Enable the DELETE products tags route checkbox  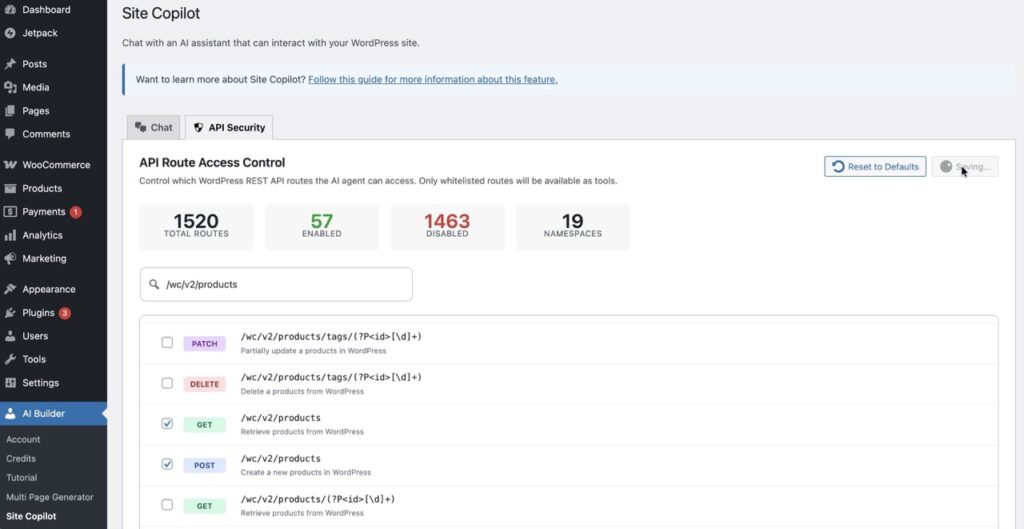click(167, 383)
